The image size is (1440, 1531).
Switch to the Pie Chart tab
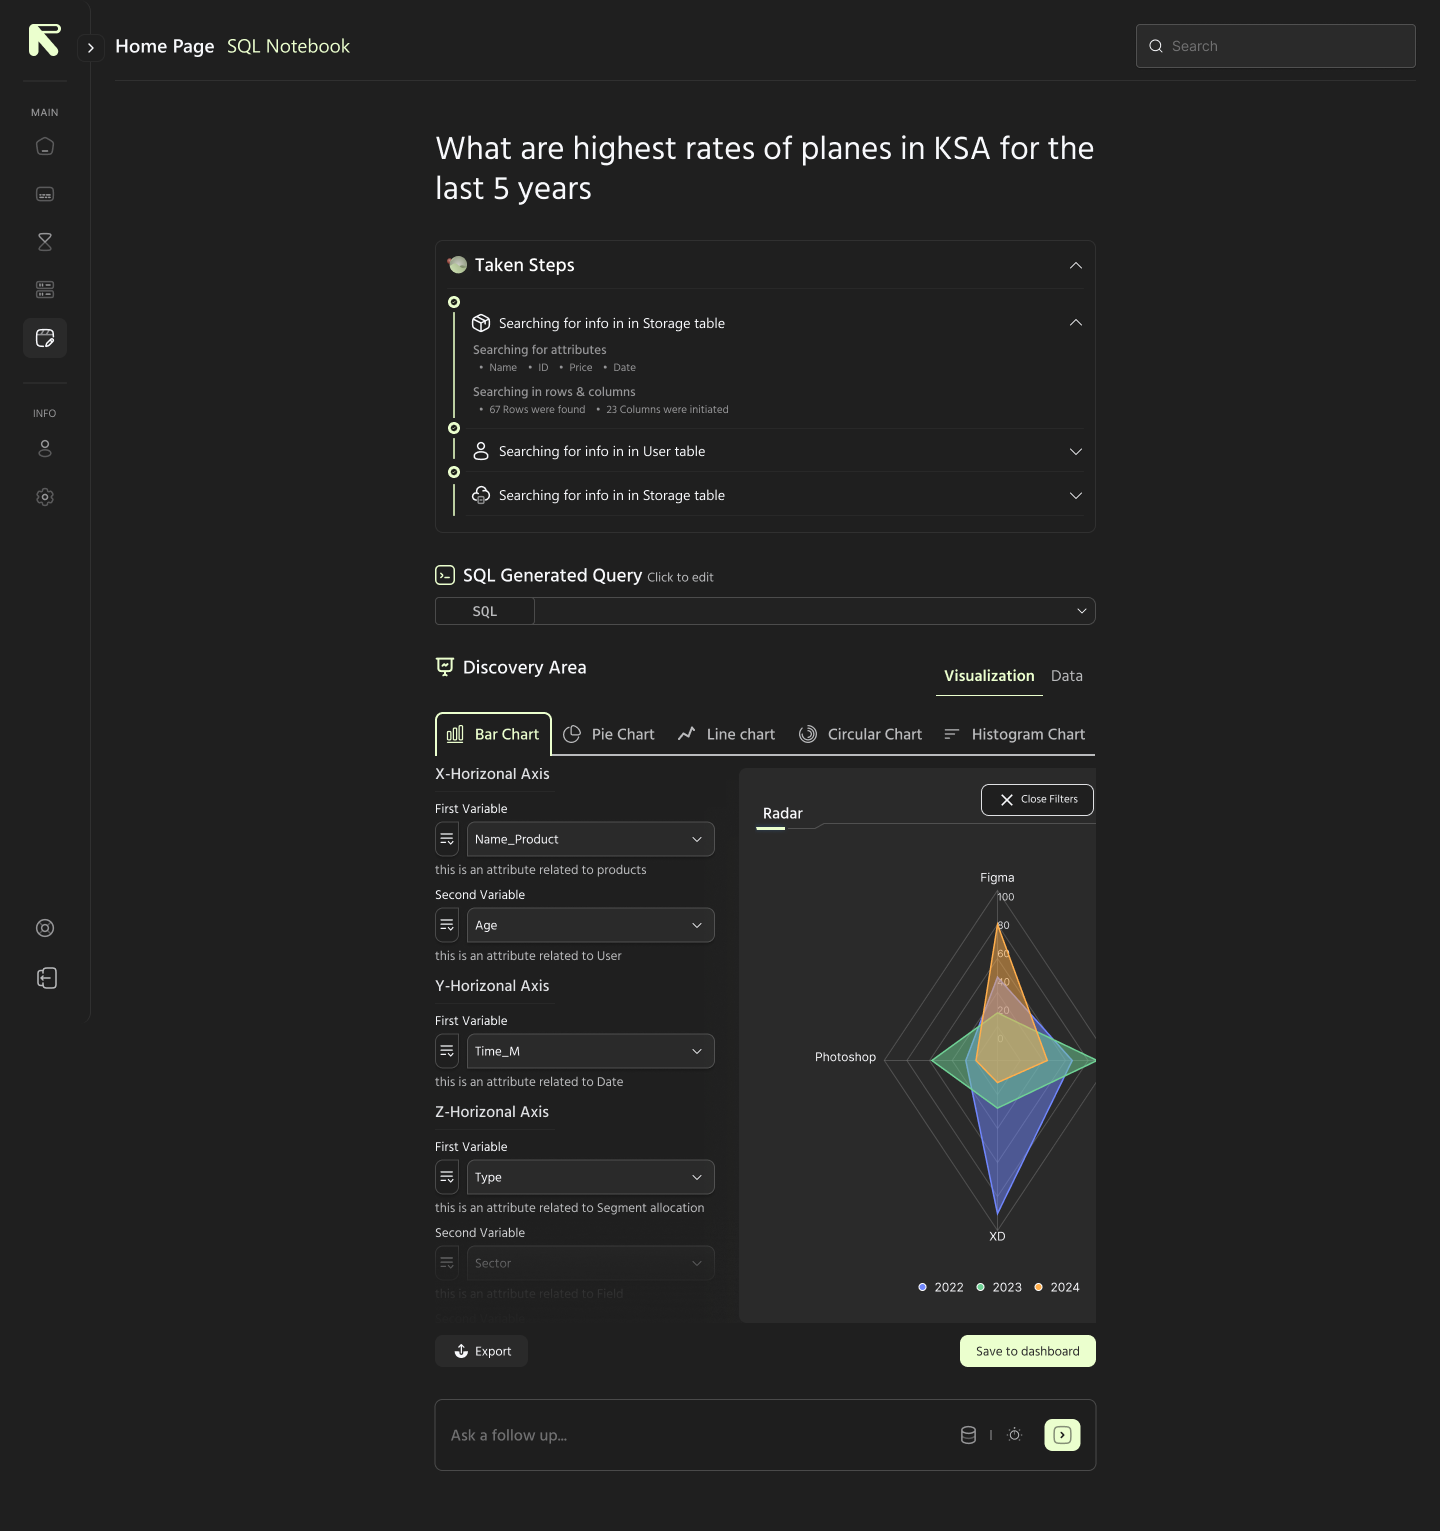[609, 734]
